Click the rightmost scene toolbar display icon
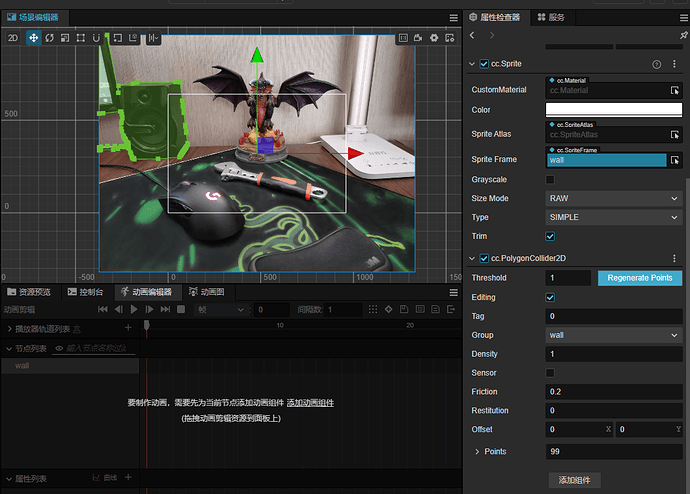Viewport: 690px width, 494px height. (x=450, y=38)
